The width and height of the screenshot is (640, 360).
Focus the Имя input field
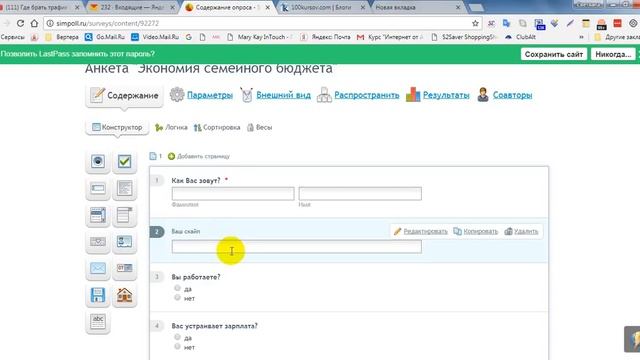click(360, 194)
